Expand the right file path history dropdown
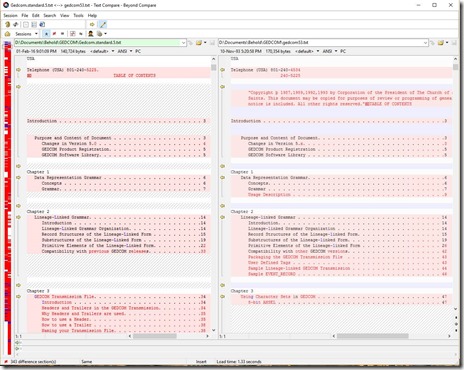This screenshot has height=370, width=464. coord(425,43)
